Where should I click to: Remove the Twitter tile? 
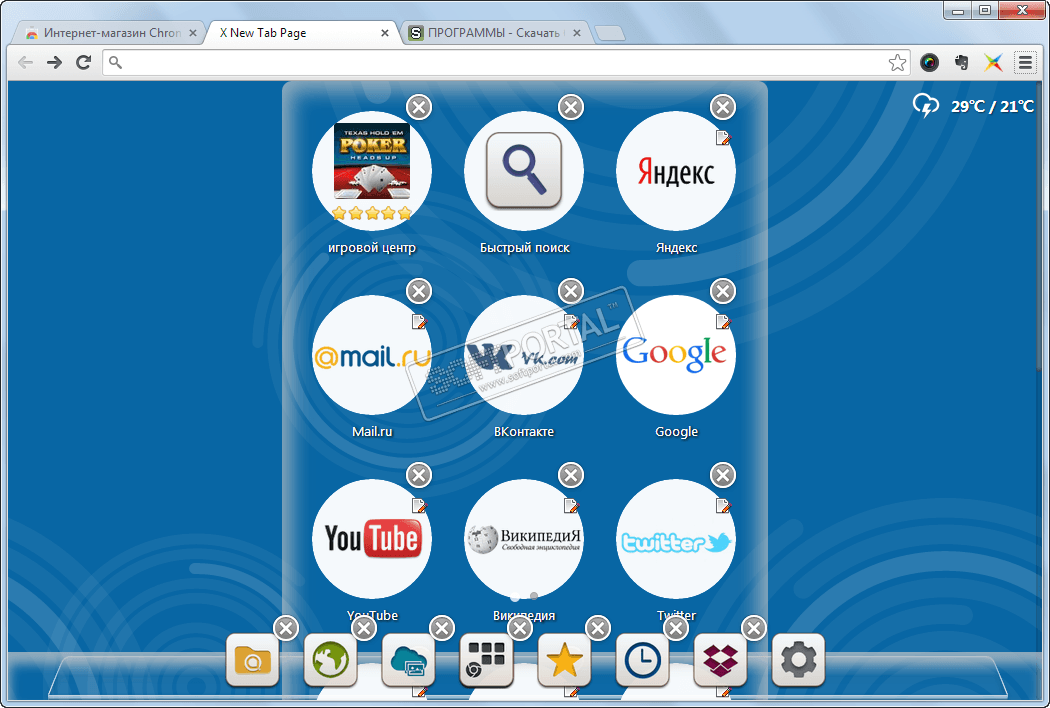pos(723,476)
